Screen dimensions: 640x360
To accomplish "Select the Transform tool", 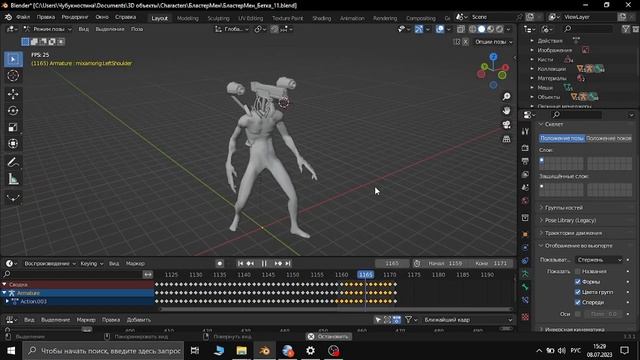I will (x=13, y=144).
